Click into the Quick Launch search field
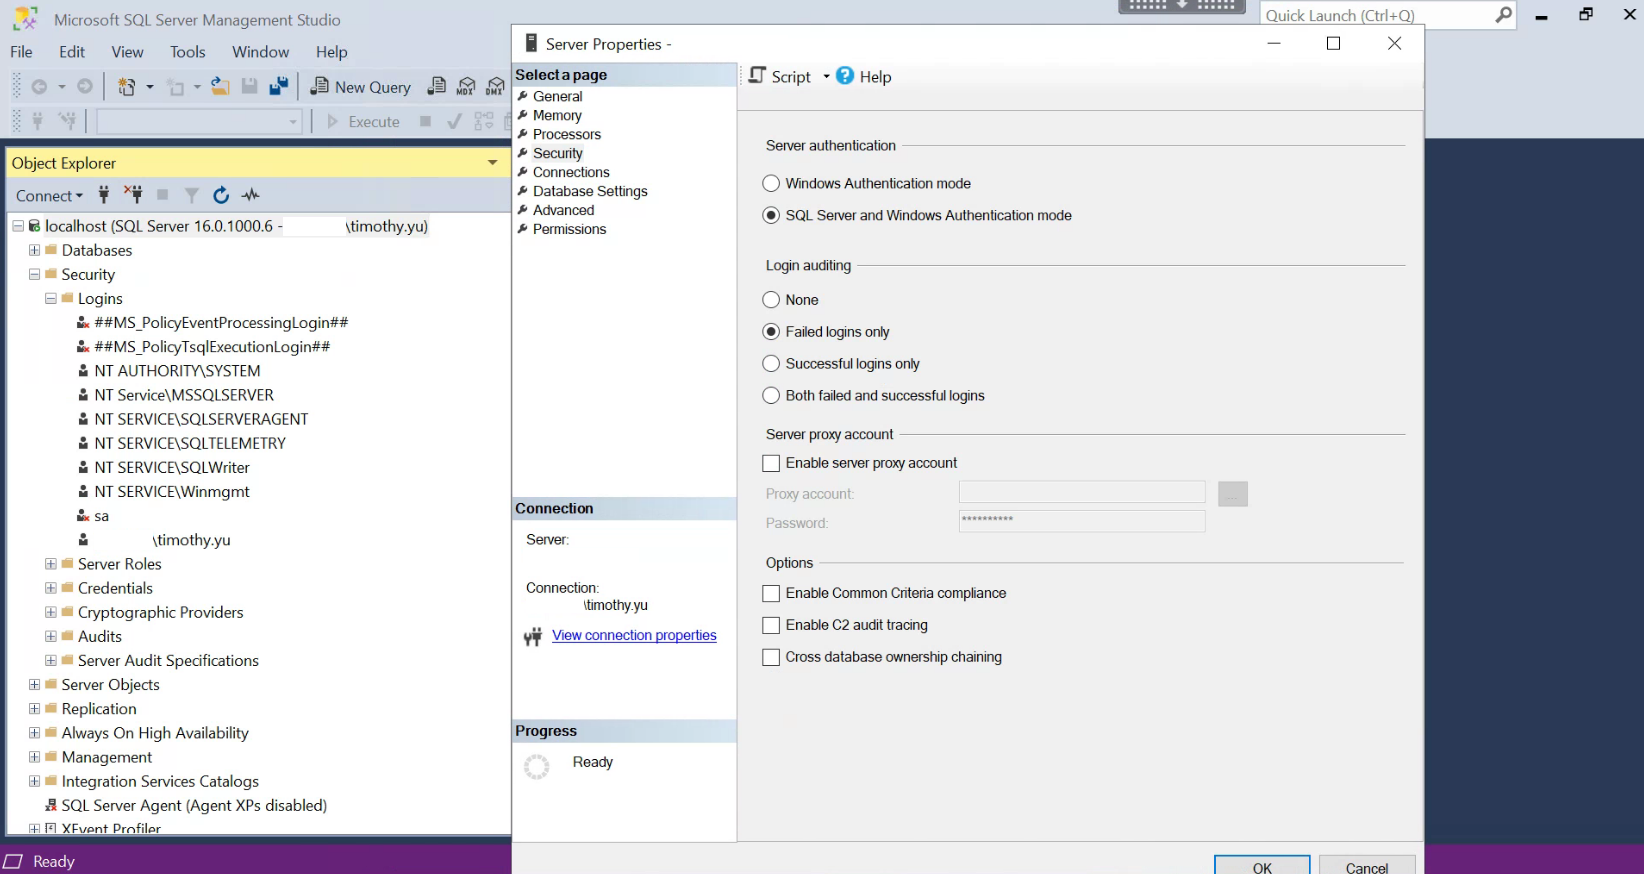This screenshot has height=874, width=1644. 1376,15
